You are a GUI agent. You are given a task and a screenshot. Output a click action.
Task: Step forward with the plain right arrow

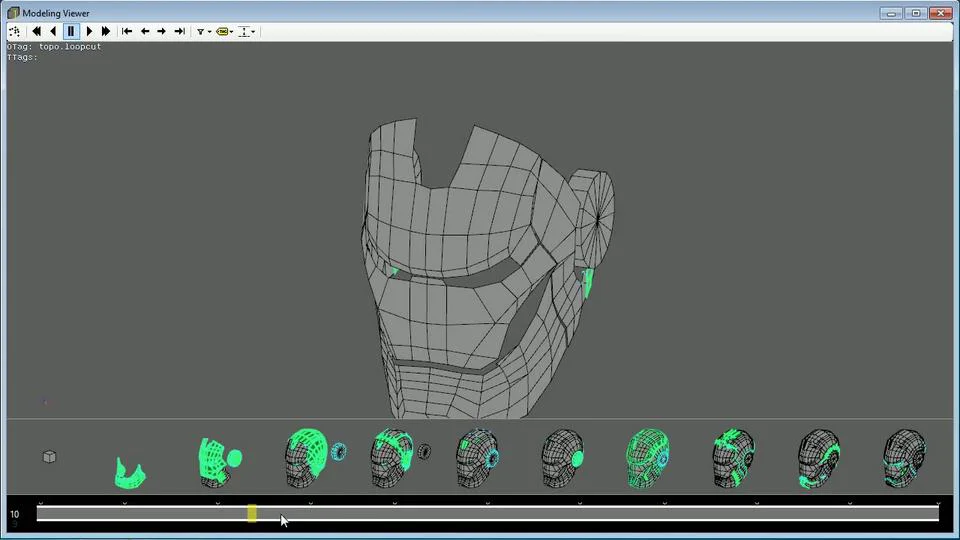click(x=162, y=31)
